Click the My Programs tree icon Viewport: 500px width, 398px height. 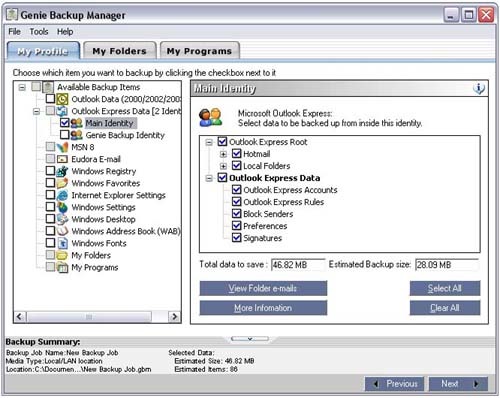[62, 267]
